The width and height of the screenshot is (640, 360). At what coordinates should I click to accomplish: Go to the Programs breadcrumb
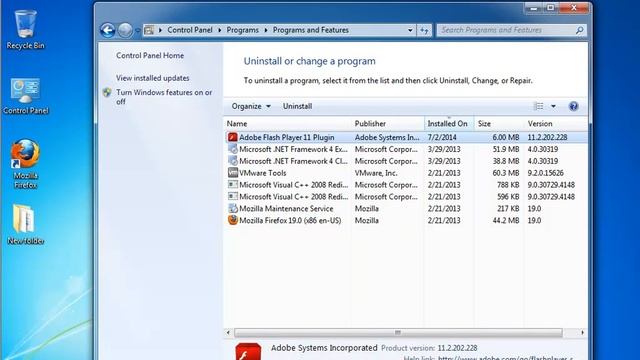click(242, 30)
